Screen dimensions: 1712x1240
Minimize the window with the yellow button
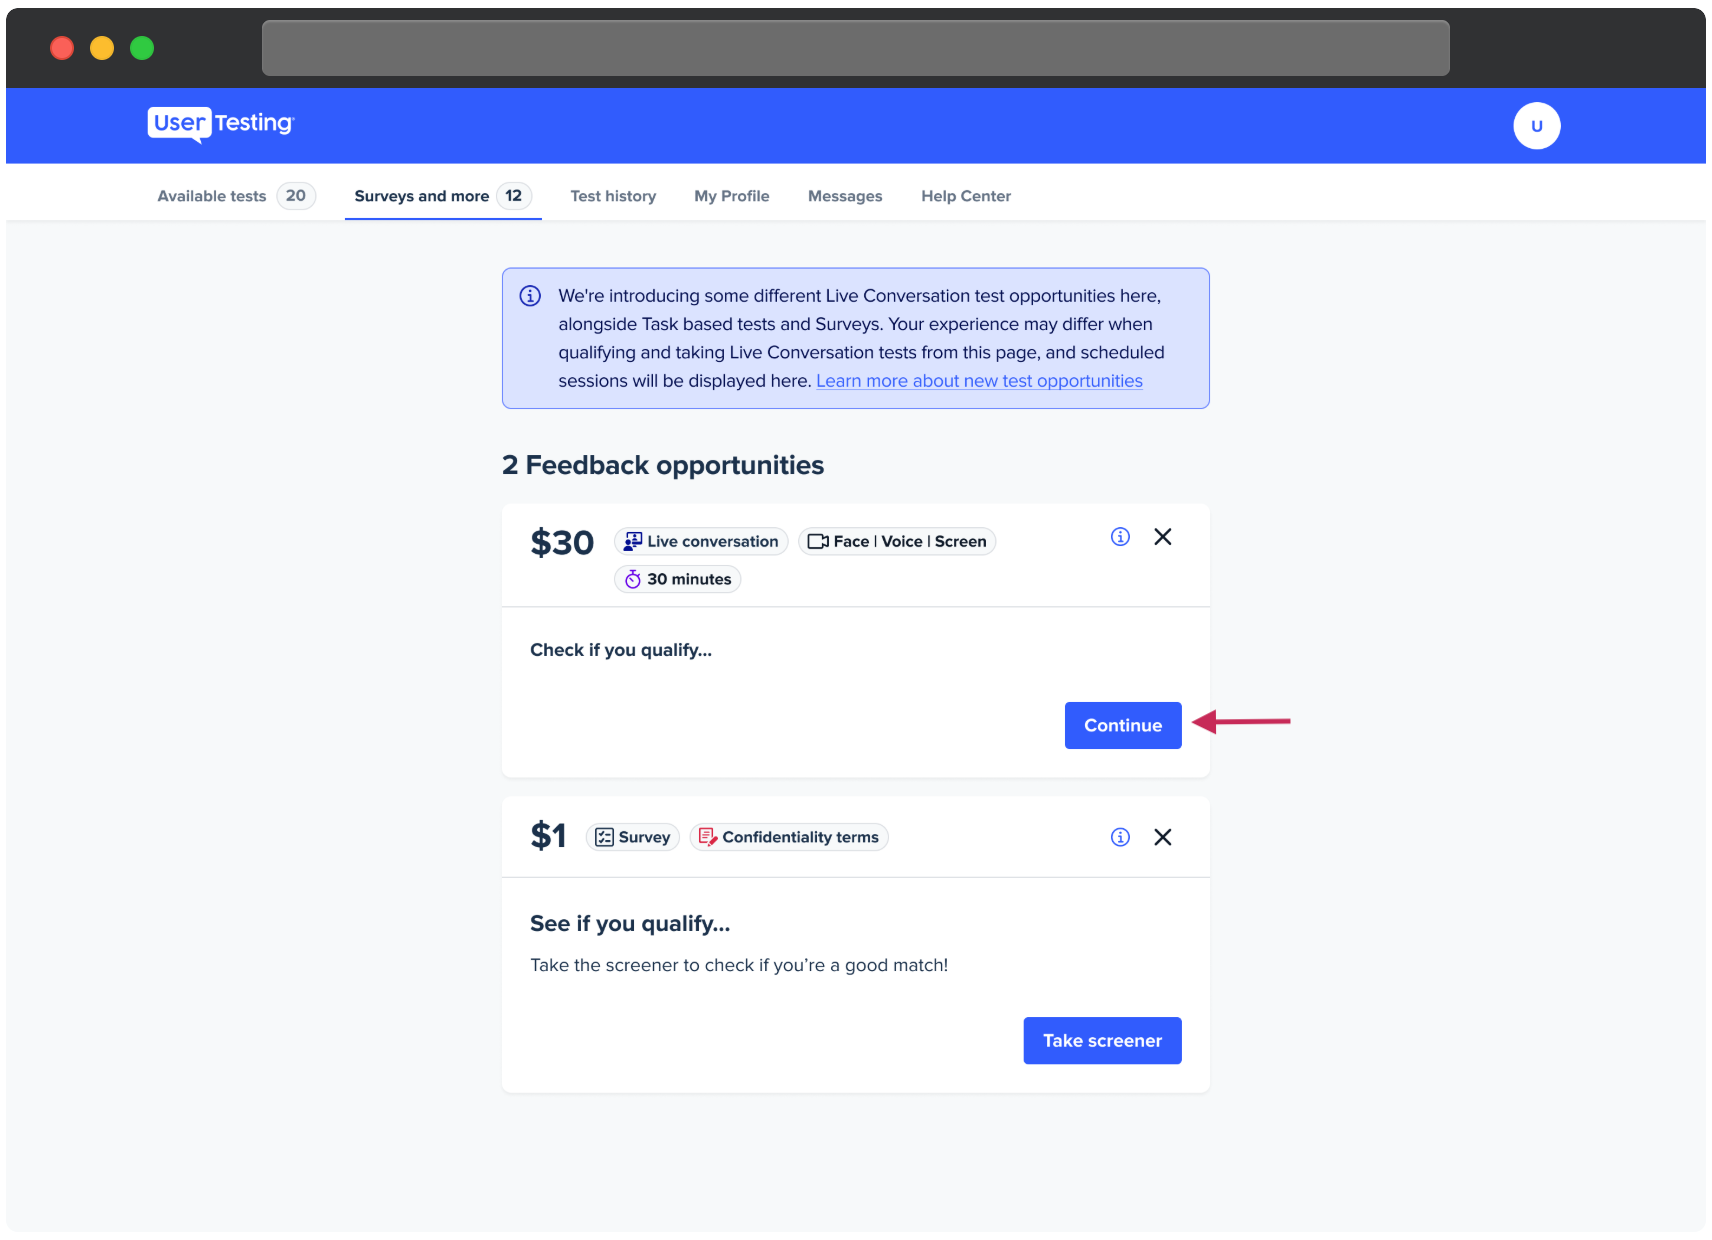(x=102, y=48)
